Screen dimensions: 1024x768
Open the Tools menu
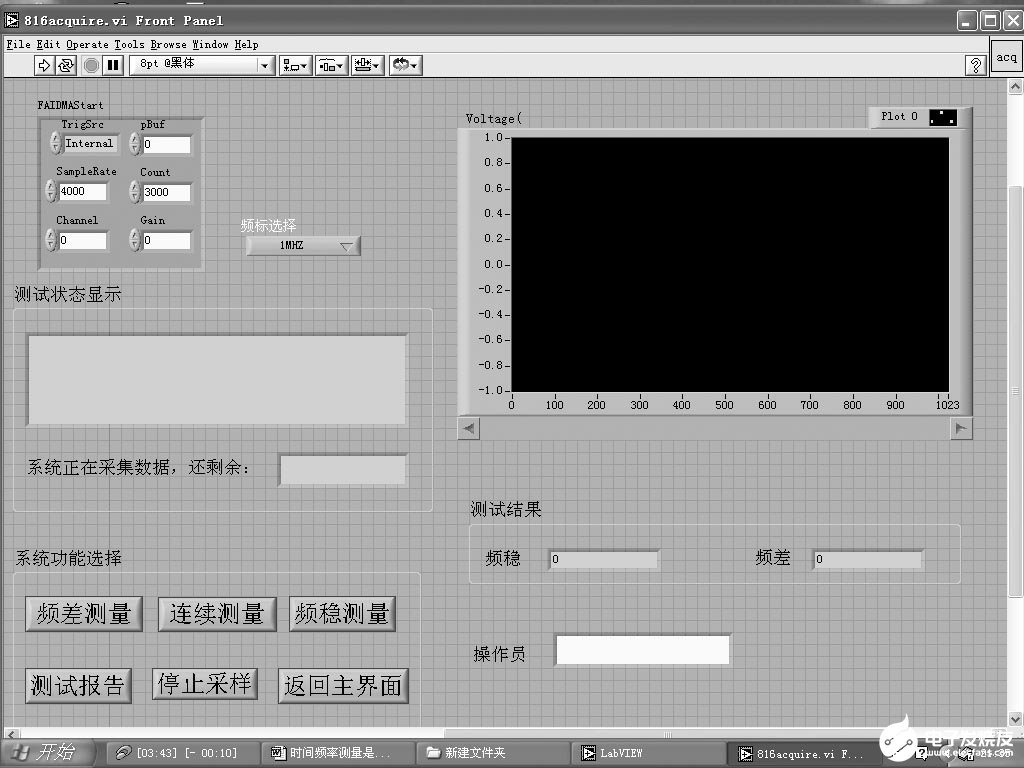[x=129, y=44]
